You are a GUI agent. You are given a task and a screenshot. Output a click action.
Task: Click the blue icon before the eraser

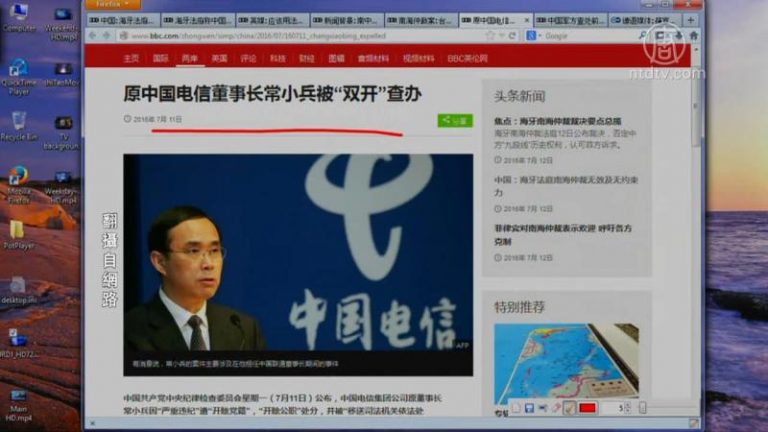pos(543,408)
